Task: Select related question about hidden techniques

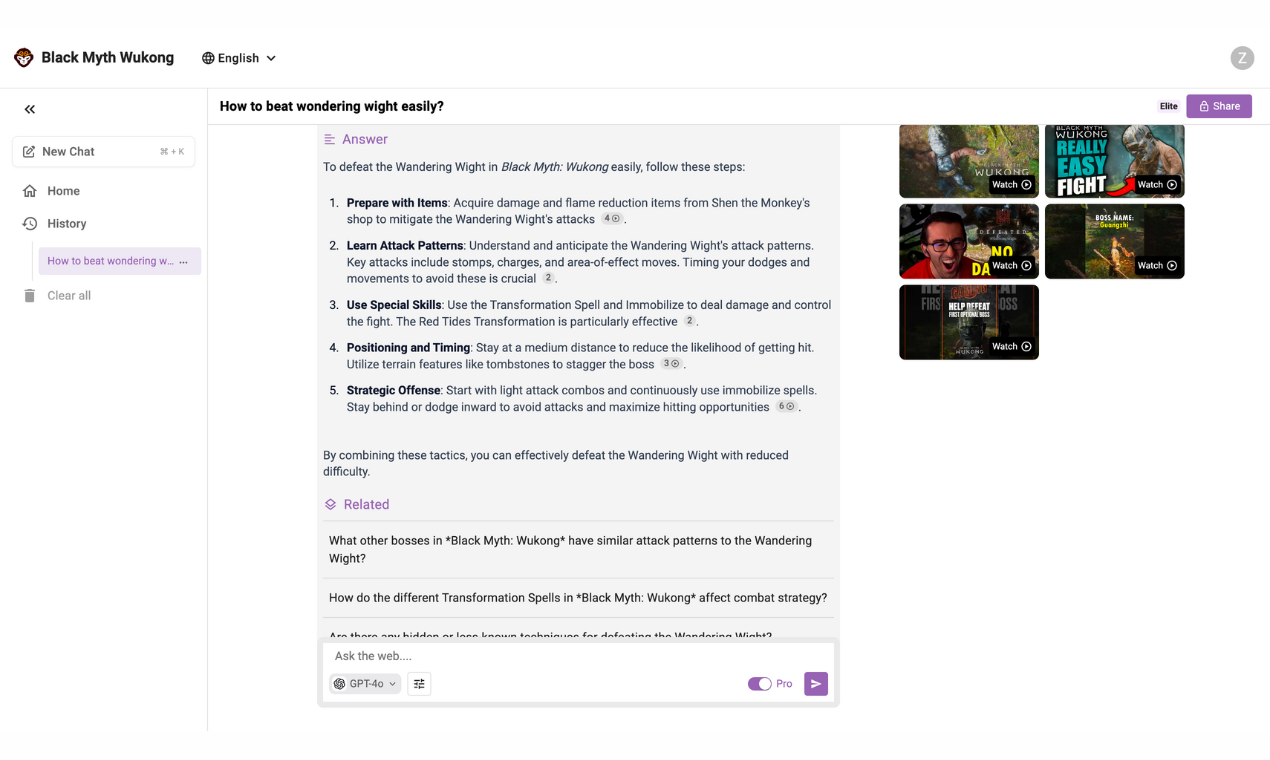Action: (578, 632)
